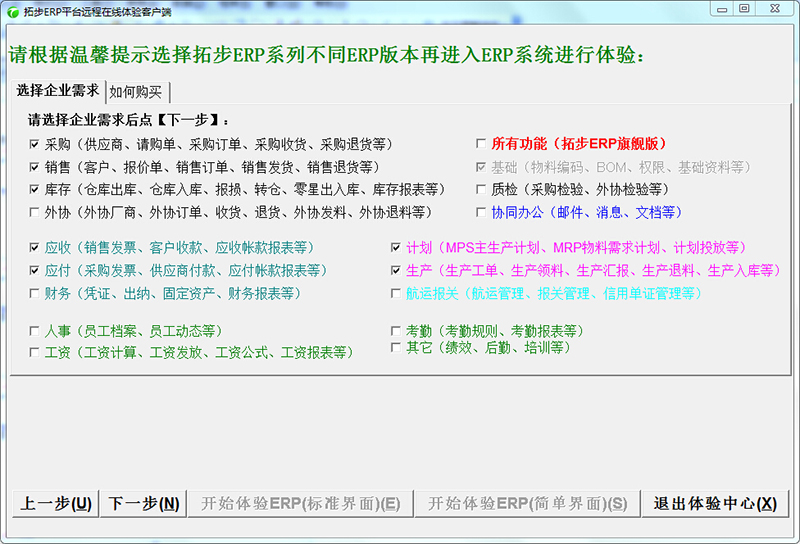Switch to the 如何购买 tab
Viewport: 800px width, 544px height.
click(x=138, y=92)
